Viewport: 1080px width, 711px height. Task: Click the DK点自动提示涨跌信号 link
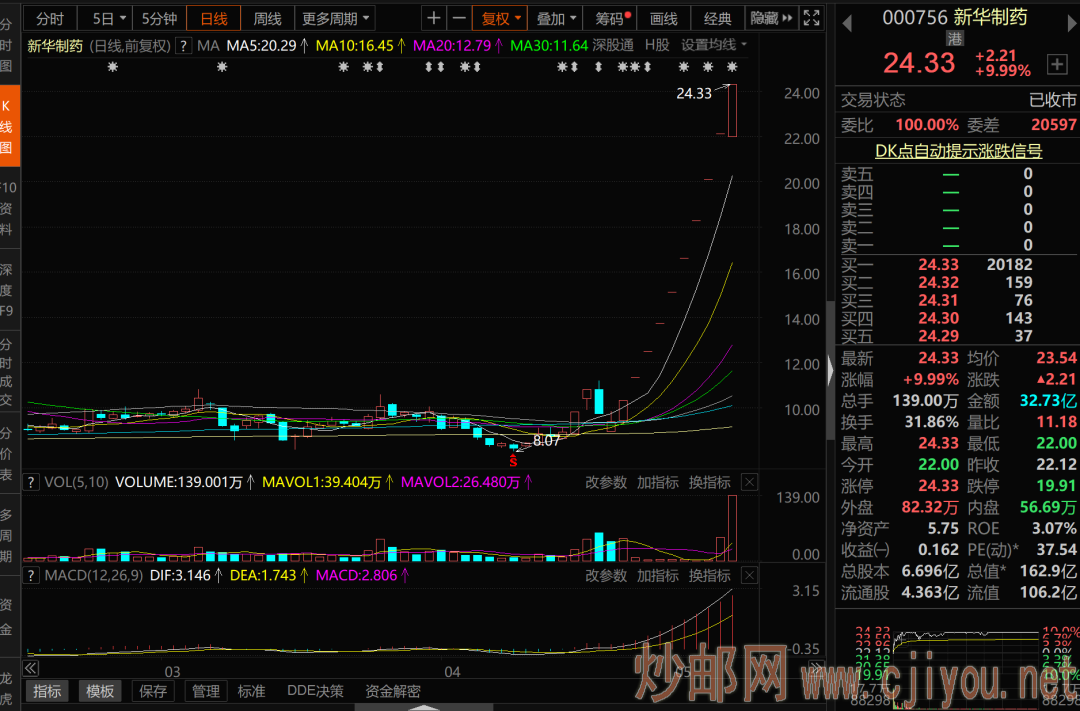(958, 151)
